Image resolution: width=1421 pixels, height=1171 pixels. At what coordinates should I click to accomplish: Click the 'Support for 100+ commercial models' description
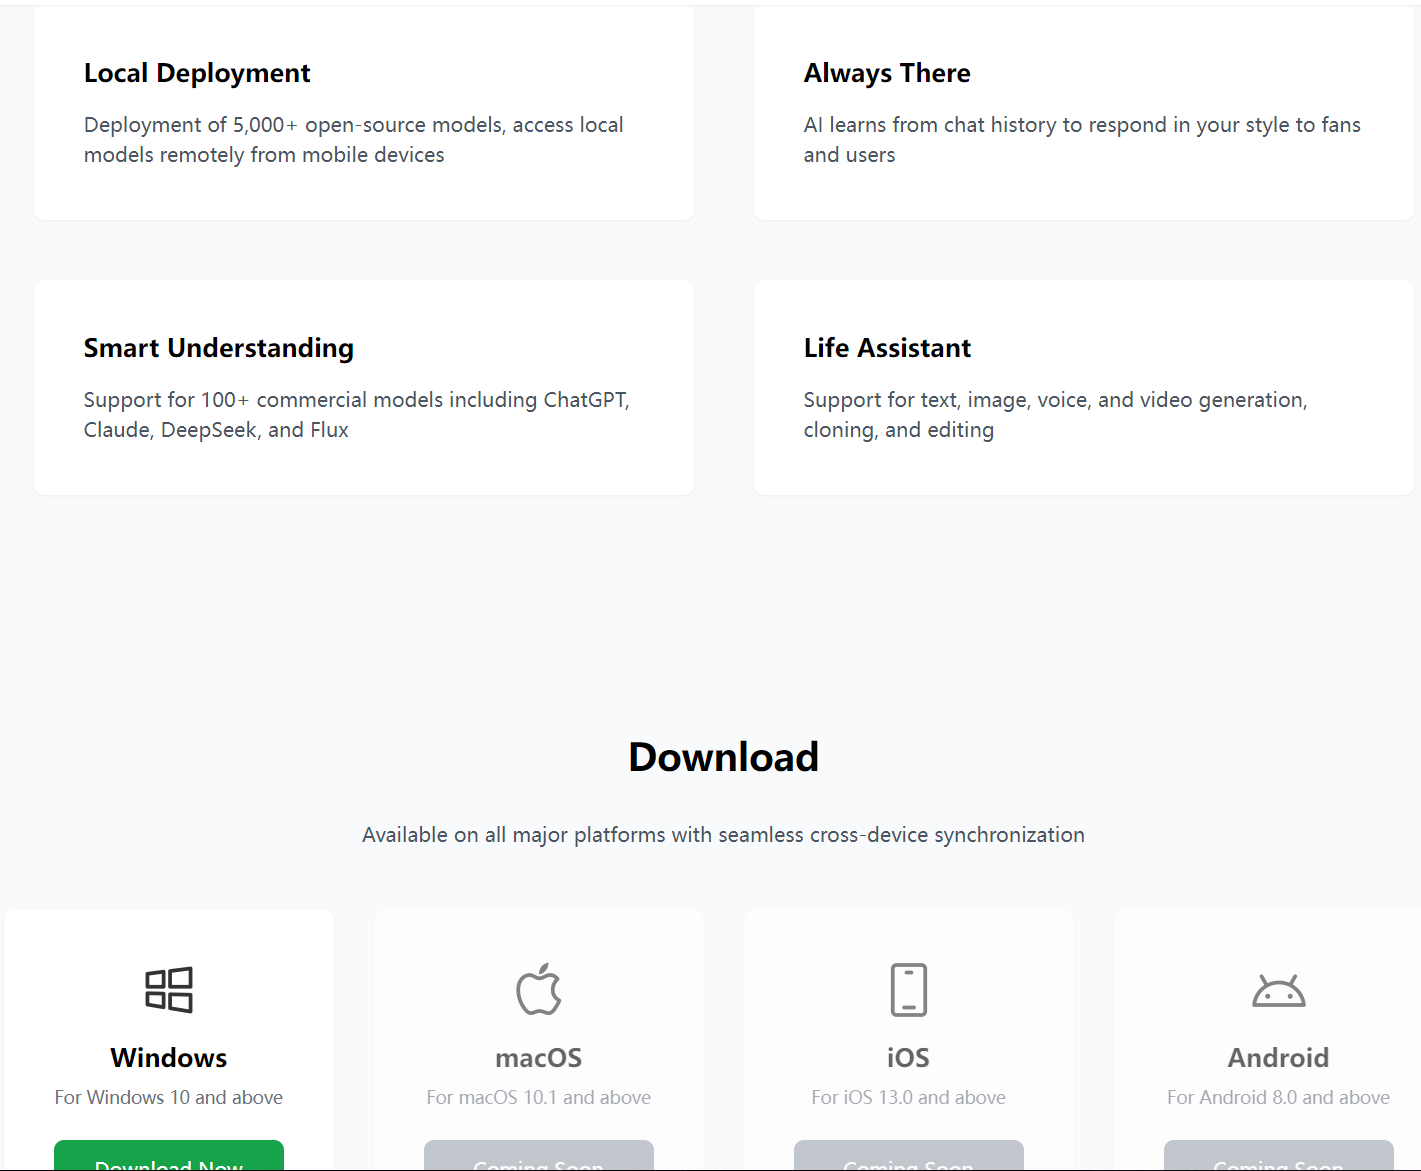tap(357, 415)
